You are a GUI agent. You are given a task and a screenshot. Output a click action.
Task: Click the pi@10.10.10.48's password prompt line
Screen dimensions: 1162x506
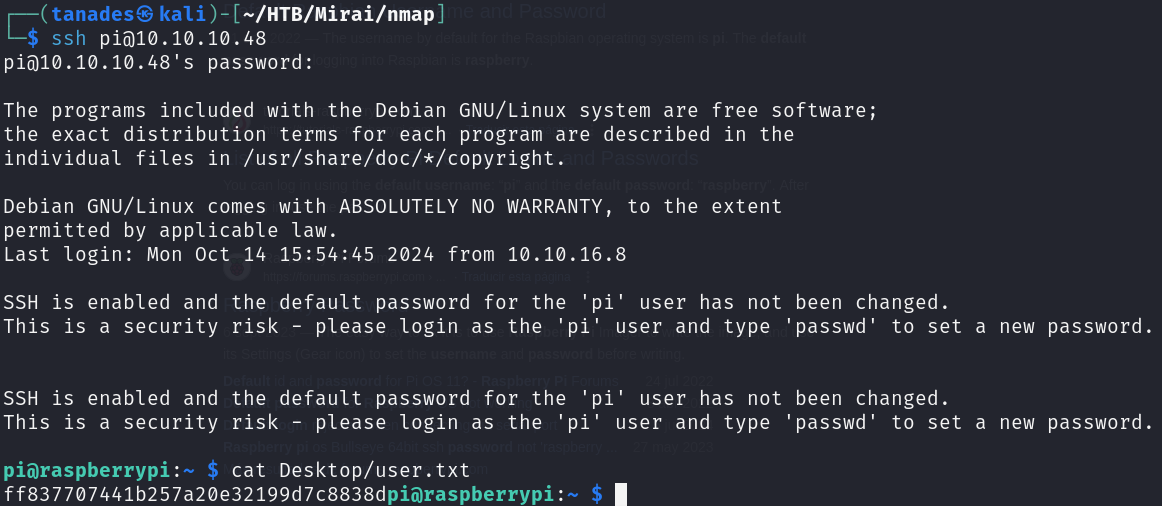tap(159, 63)
